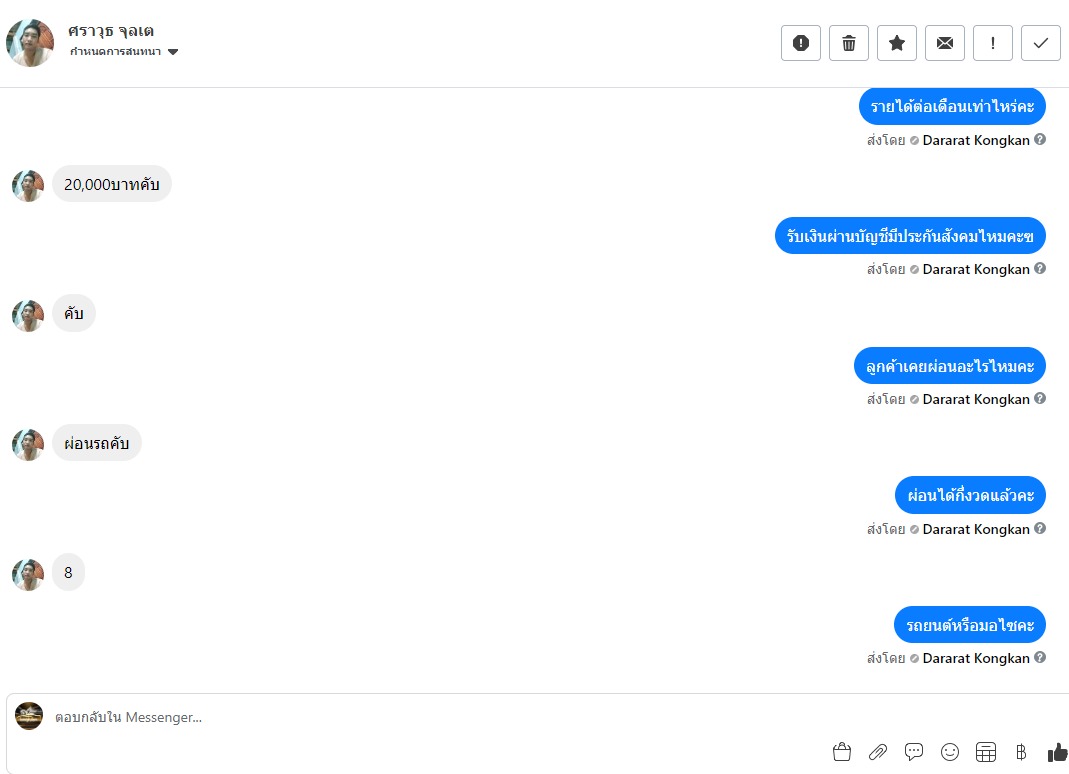Open the emoji picker

pyautogui.click(x=950, y=751)
